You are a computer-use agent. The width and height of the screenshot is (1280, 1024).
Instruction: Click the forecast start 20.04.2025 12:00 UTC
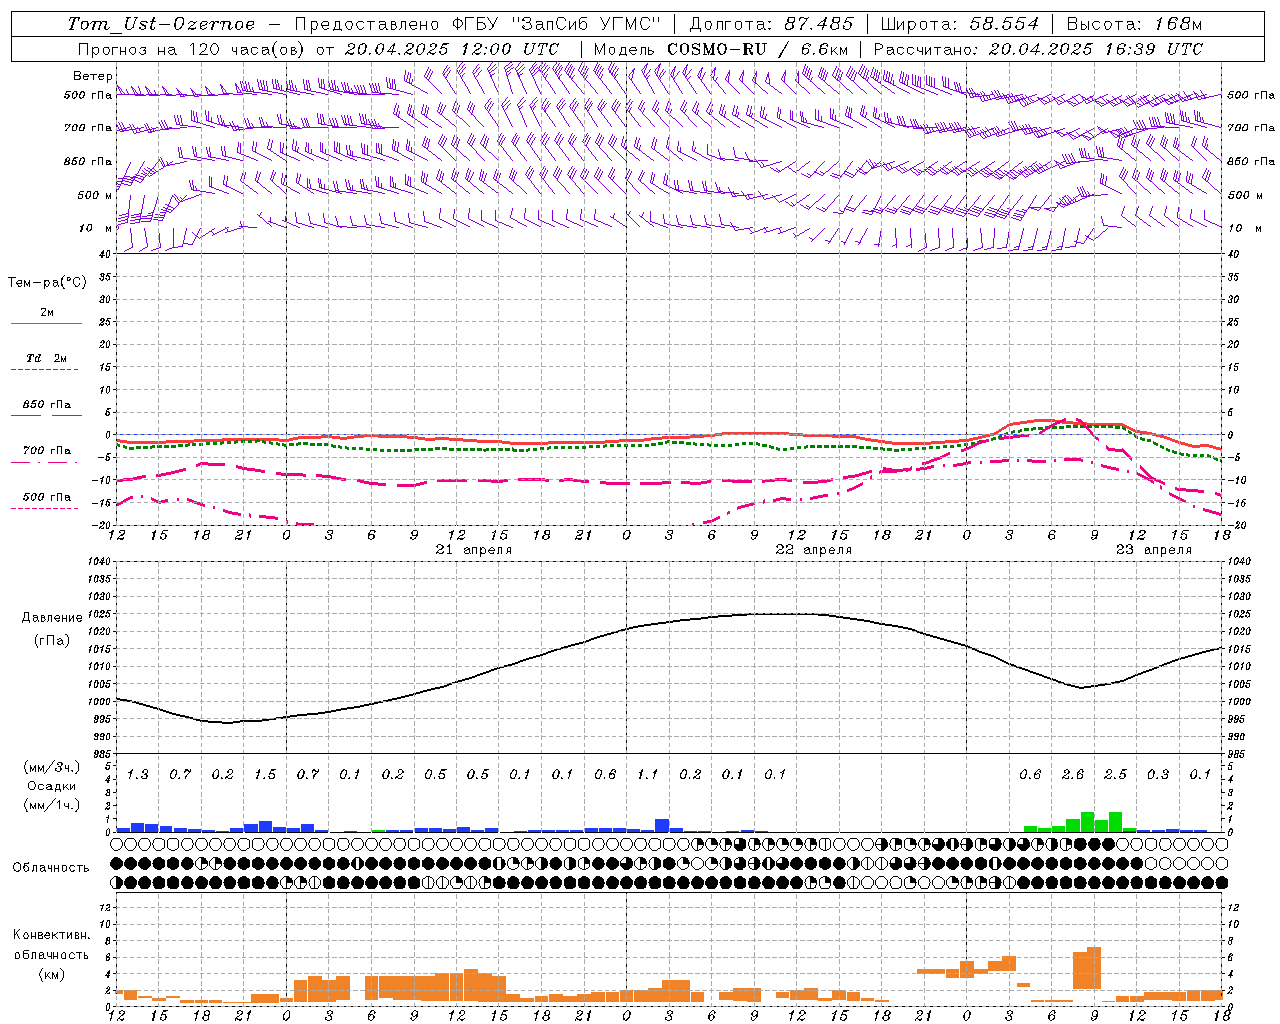452,49
